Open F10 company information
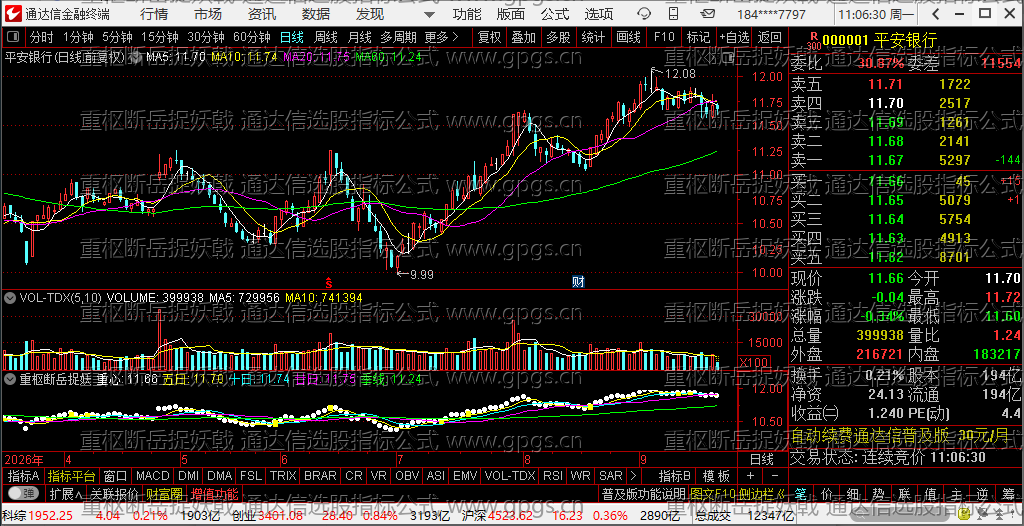The height and width of the screenshot is (526, 1024). (x=664, y=37)
